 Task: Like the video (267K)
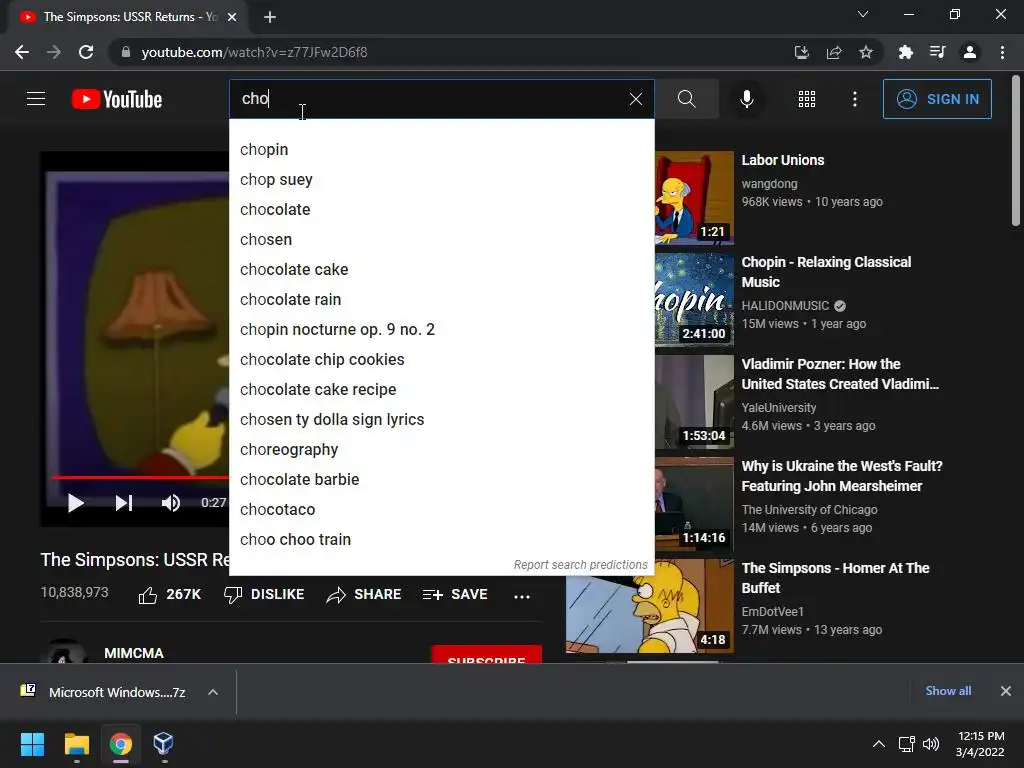pyautogui.click(x=170, y=595)
